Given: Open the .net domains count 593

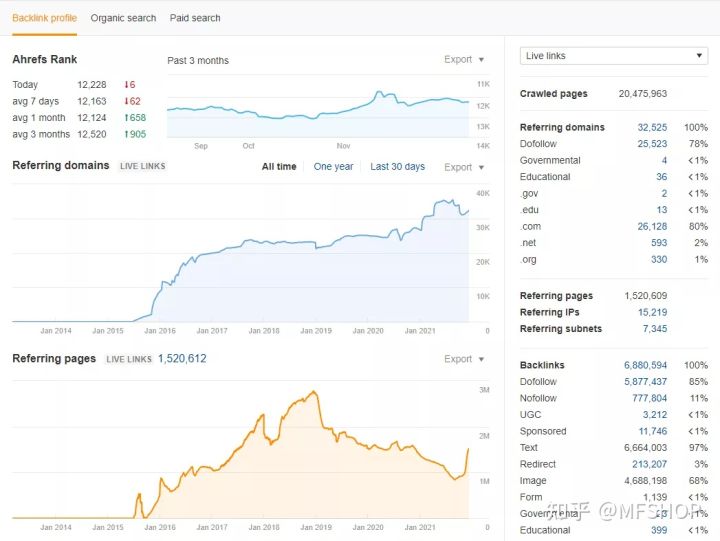Looking at the screenshot, I should 659,243.
